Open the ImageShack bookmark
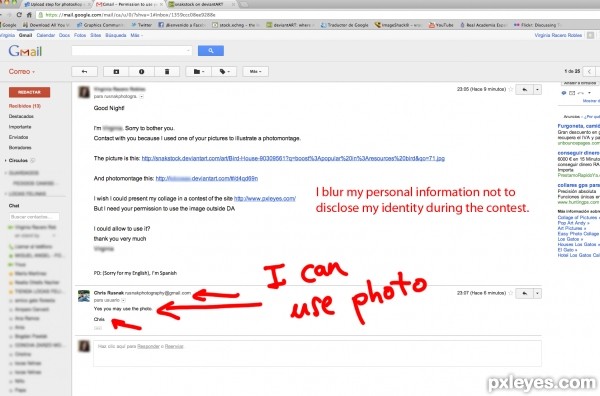 (399, 25)
